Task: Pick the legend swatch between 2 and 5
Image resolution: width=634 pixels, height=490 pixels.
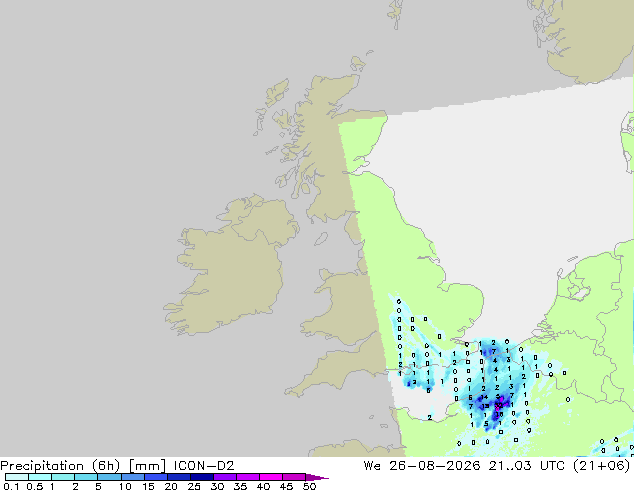Action: pos(86,477)
